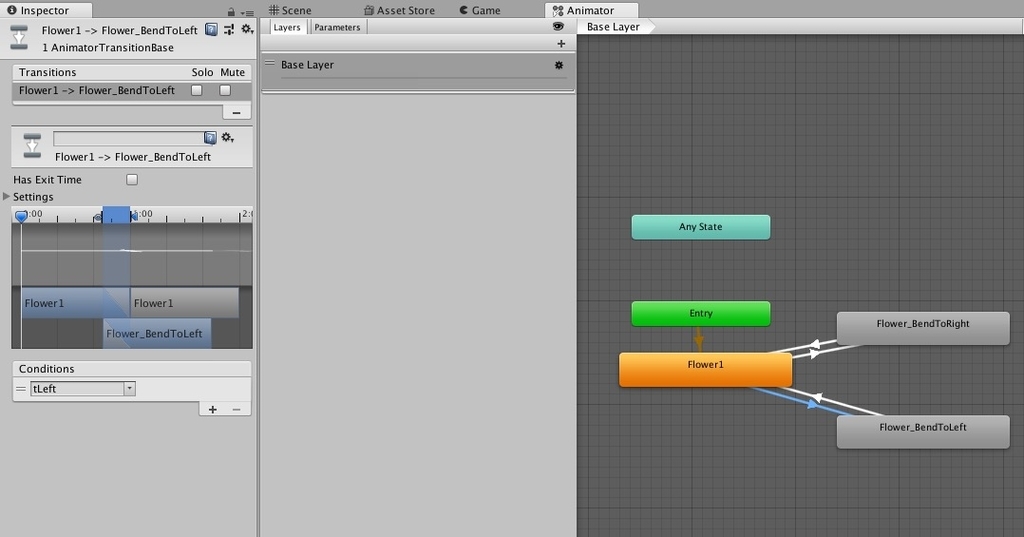Image resolution: width=1024 pixels, height=537 pixels.
Task: Toggle the eye visibility icon in Animator
Action: click(558, 27)
